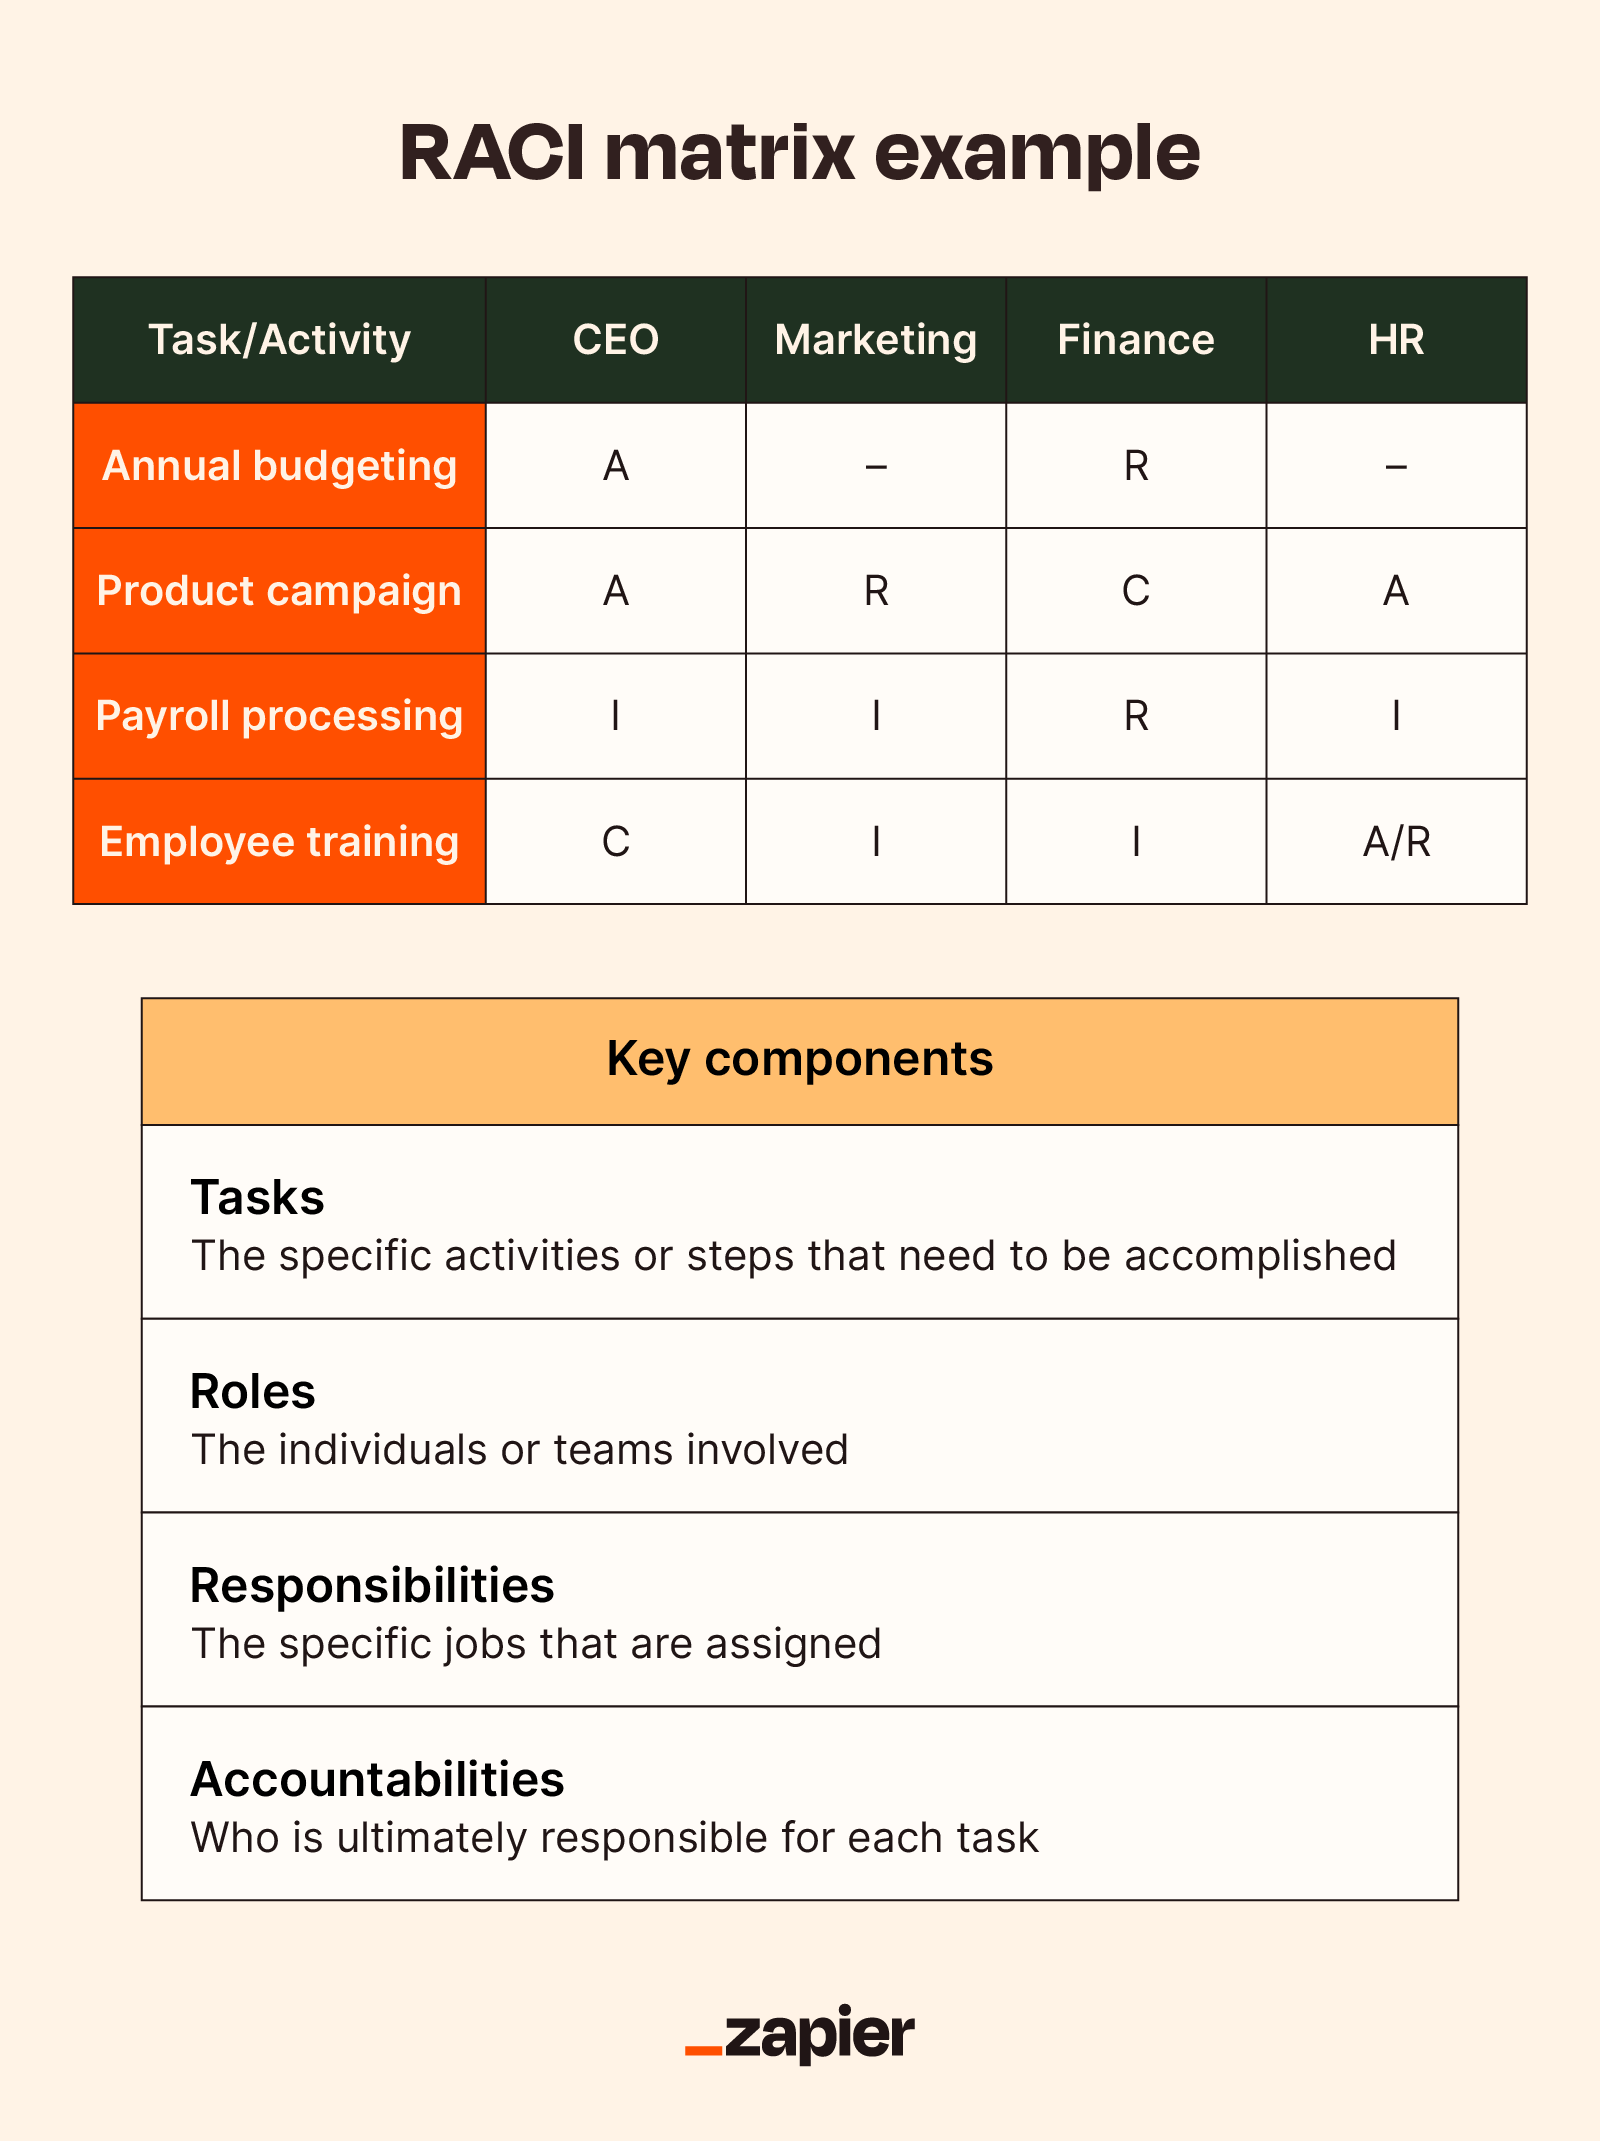Screen dimensions: 1600x2141
Task: Select the Responsibilities heading
Action: 372,1585
